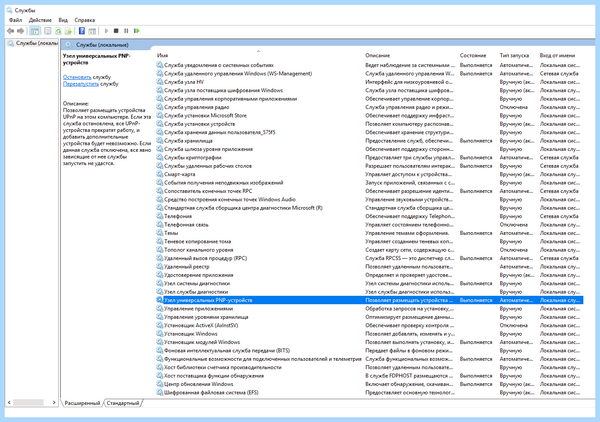This screenshot has width=600, height=422.
Task: Click the gear icon next to Удаленный реестр
Action: (160, 266)
